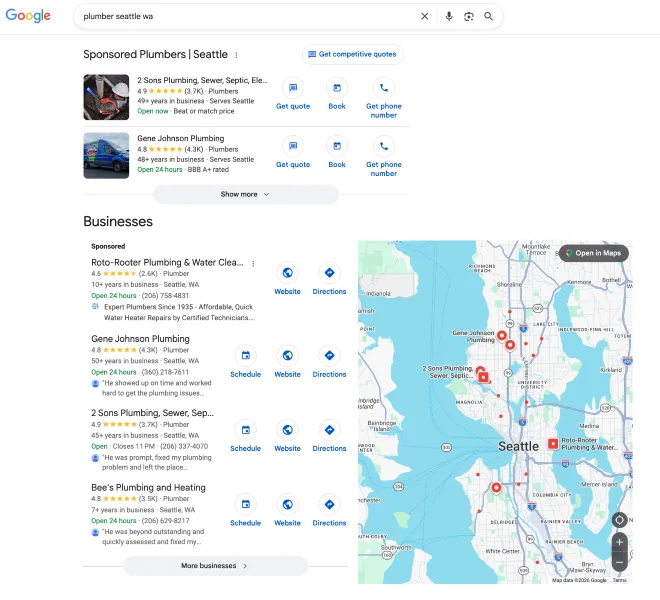Schedule with 2 Sons Plumbing business listing
This screenshot has height=600, width=660.
[x=245, y=436]
